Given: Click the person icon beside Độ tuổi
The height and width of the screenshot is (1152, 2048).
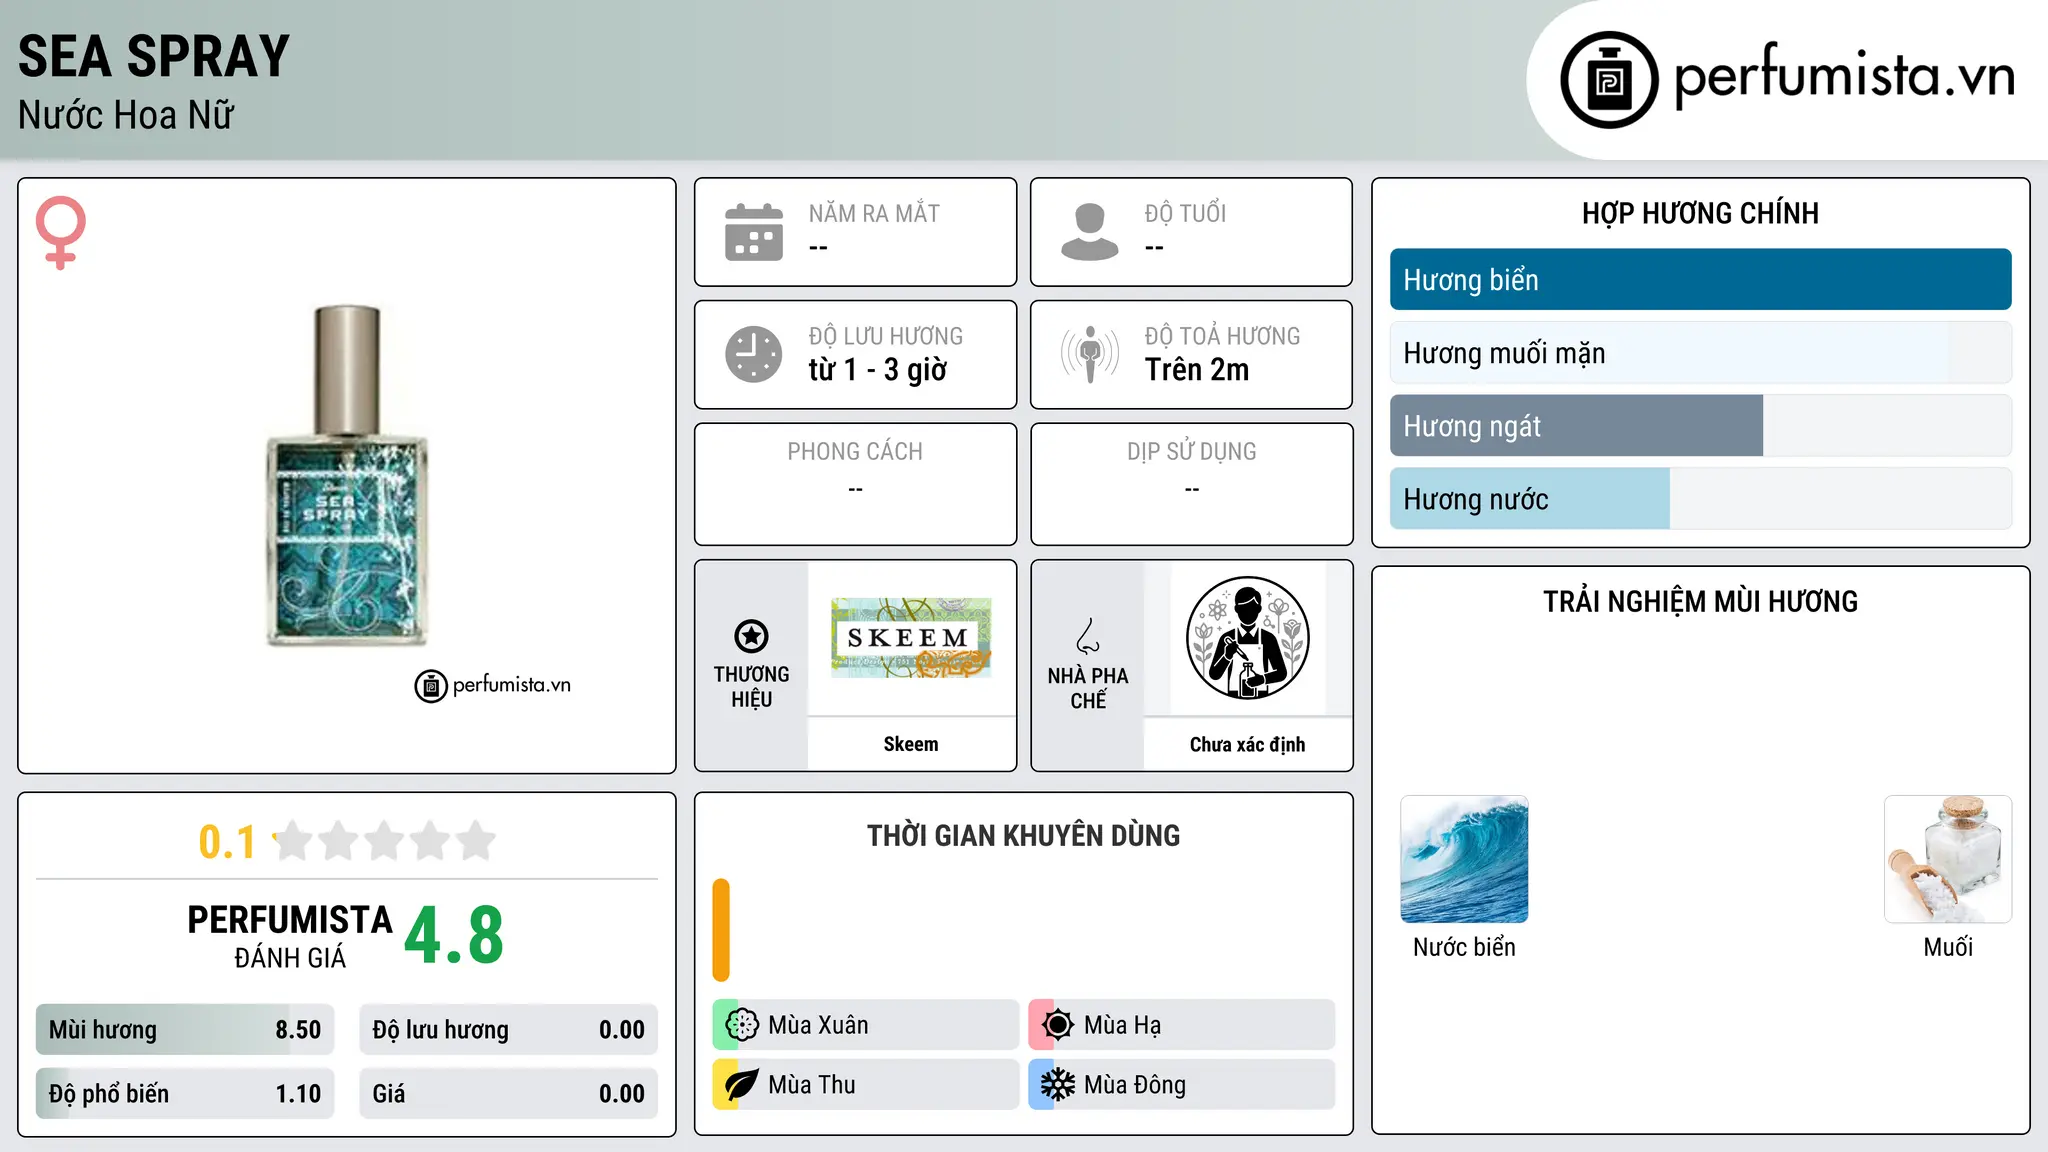Looking at the screenshot, I should [1090, 232].
